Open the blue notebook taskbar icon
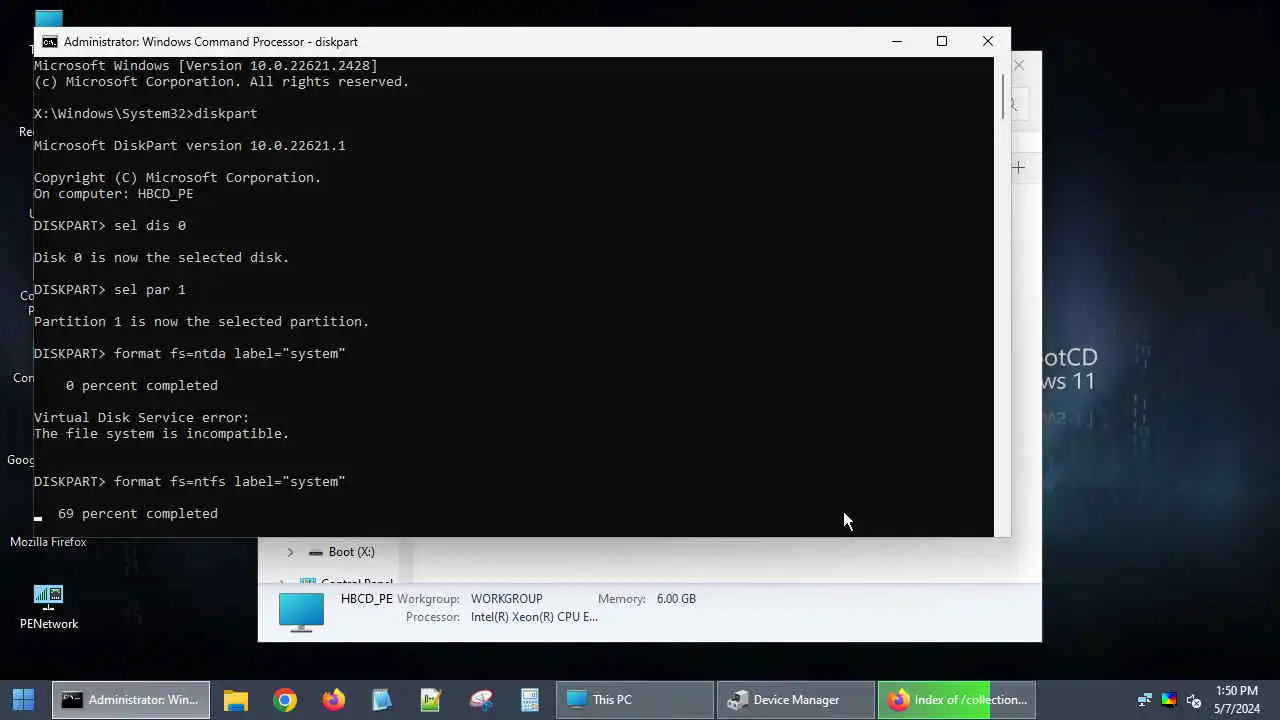 [x=382, y=699]
